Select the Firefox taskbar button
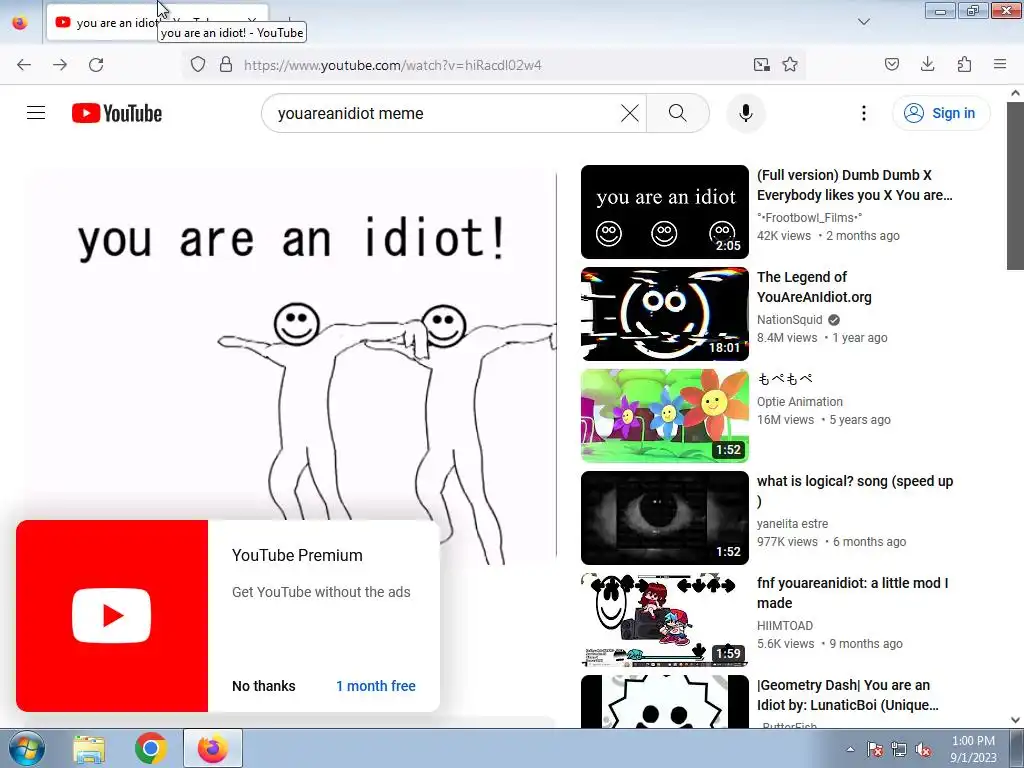 [213, 748]
